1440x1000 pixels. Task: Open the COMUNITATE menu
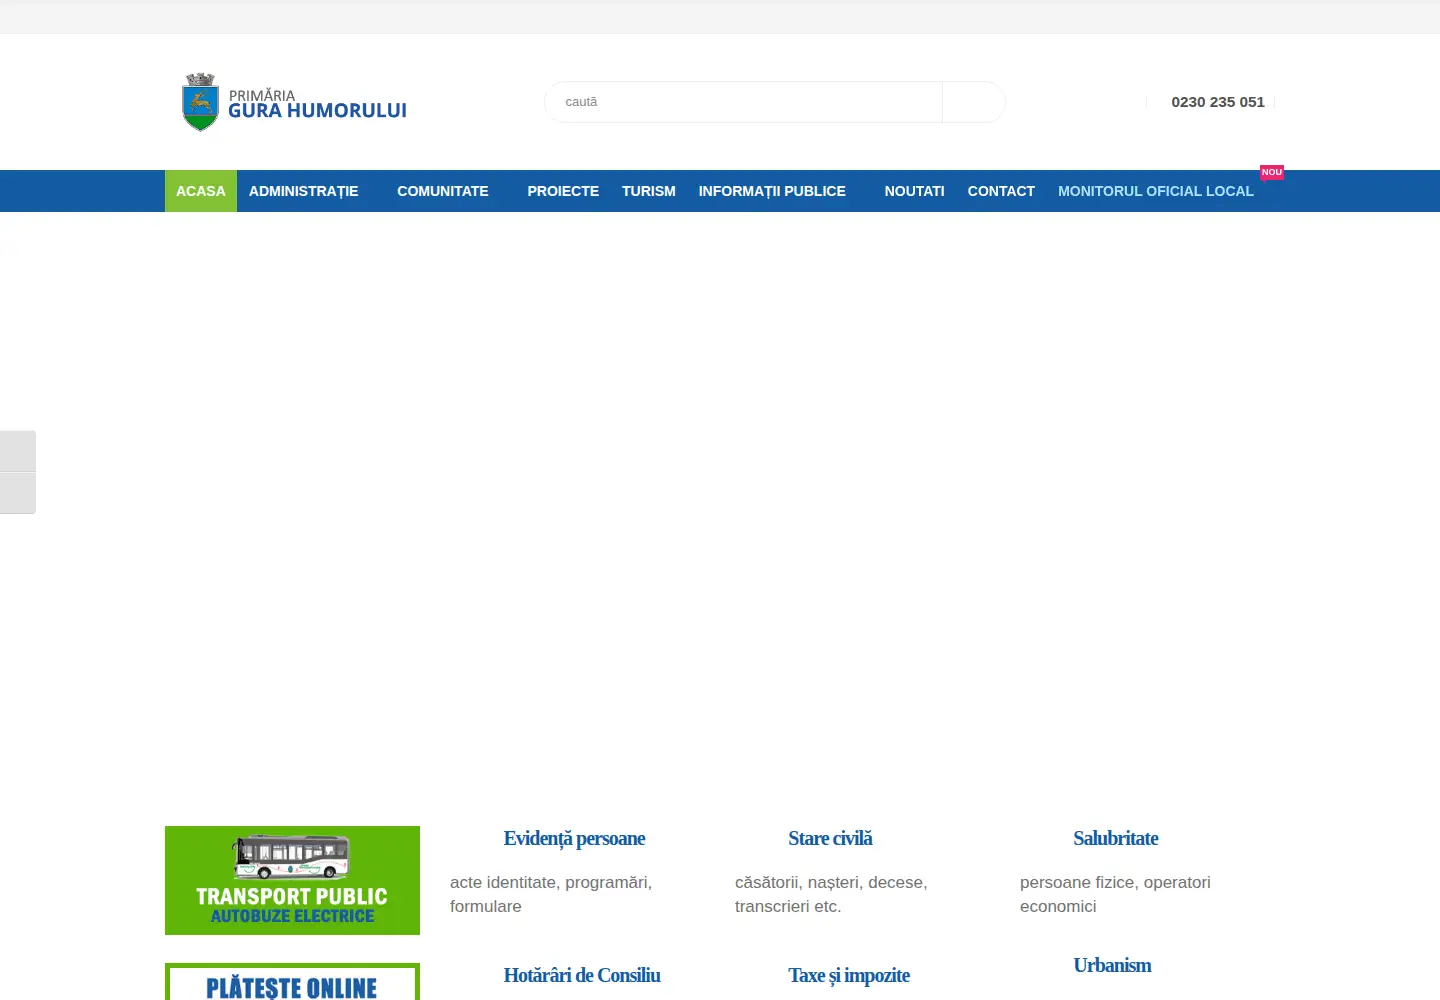(443, 191)
